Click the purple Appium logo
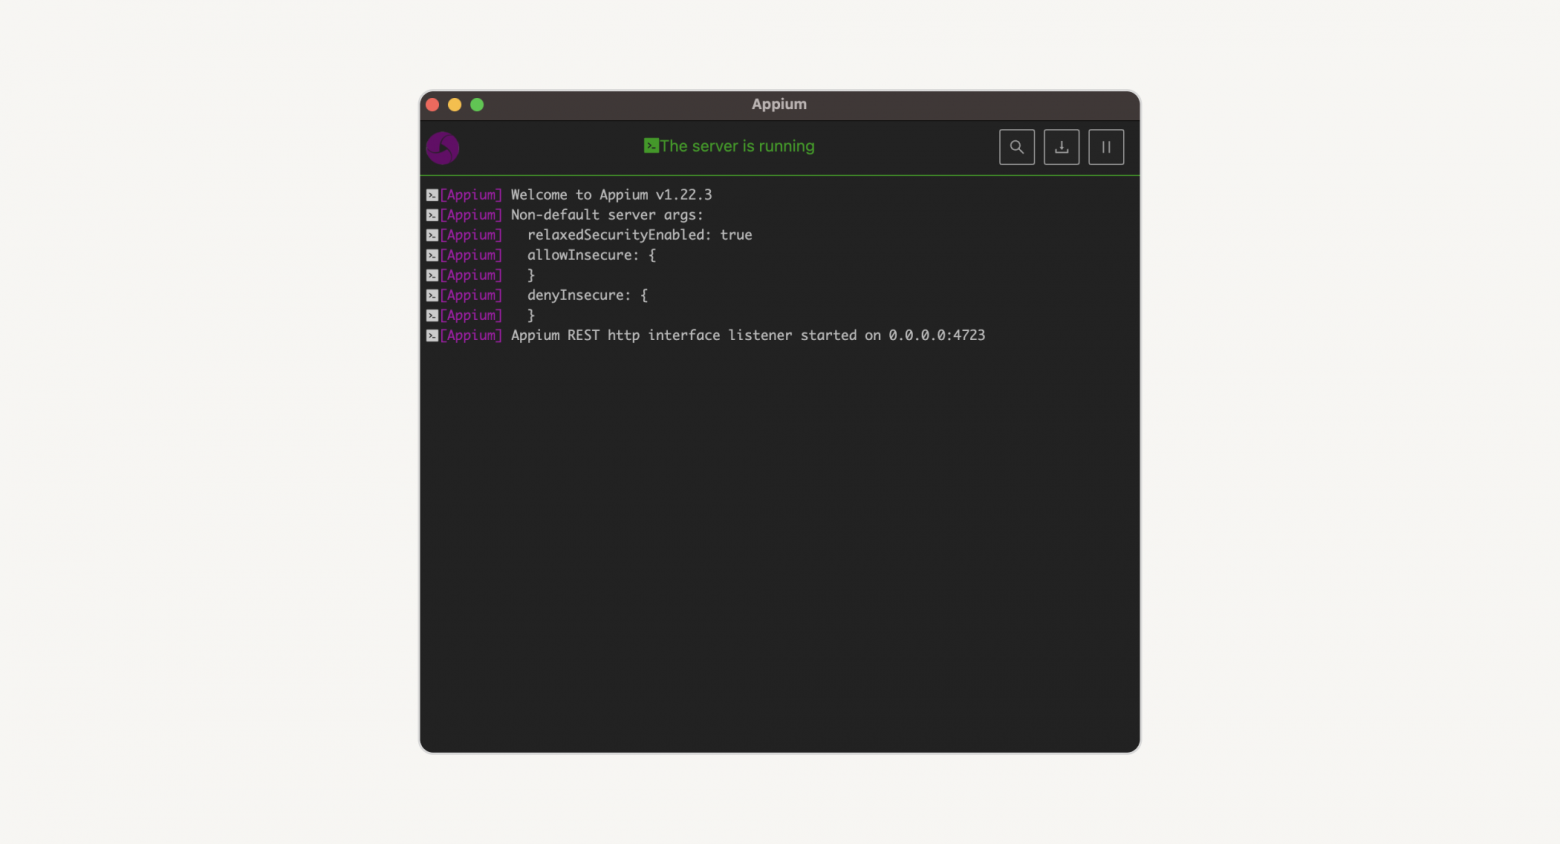 click(x=442, y=148)
